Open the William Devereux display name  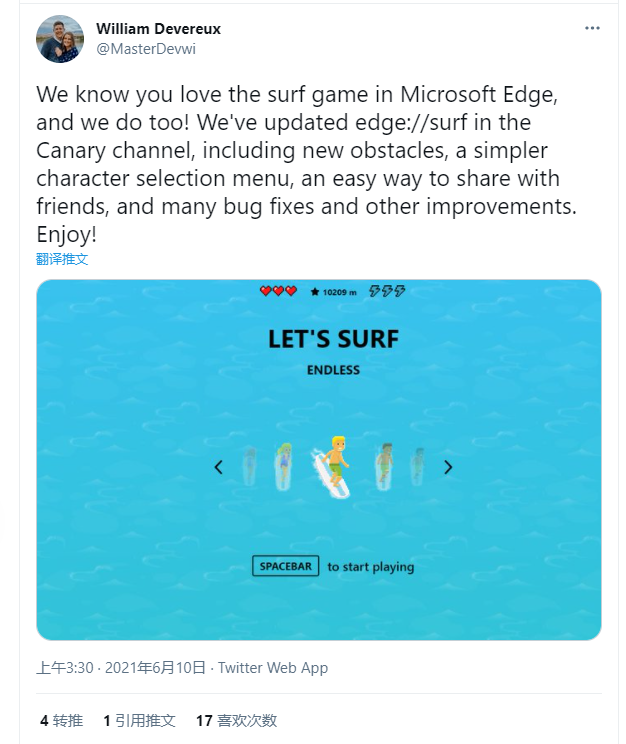tap(159, 29)
